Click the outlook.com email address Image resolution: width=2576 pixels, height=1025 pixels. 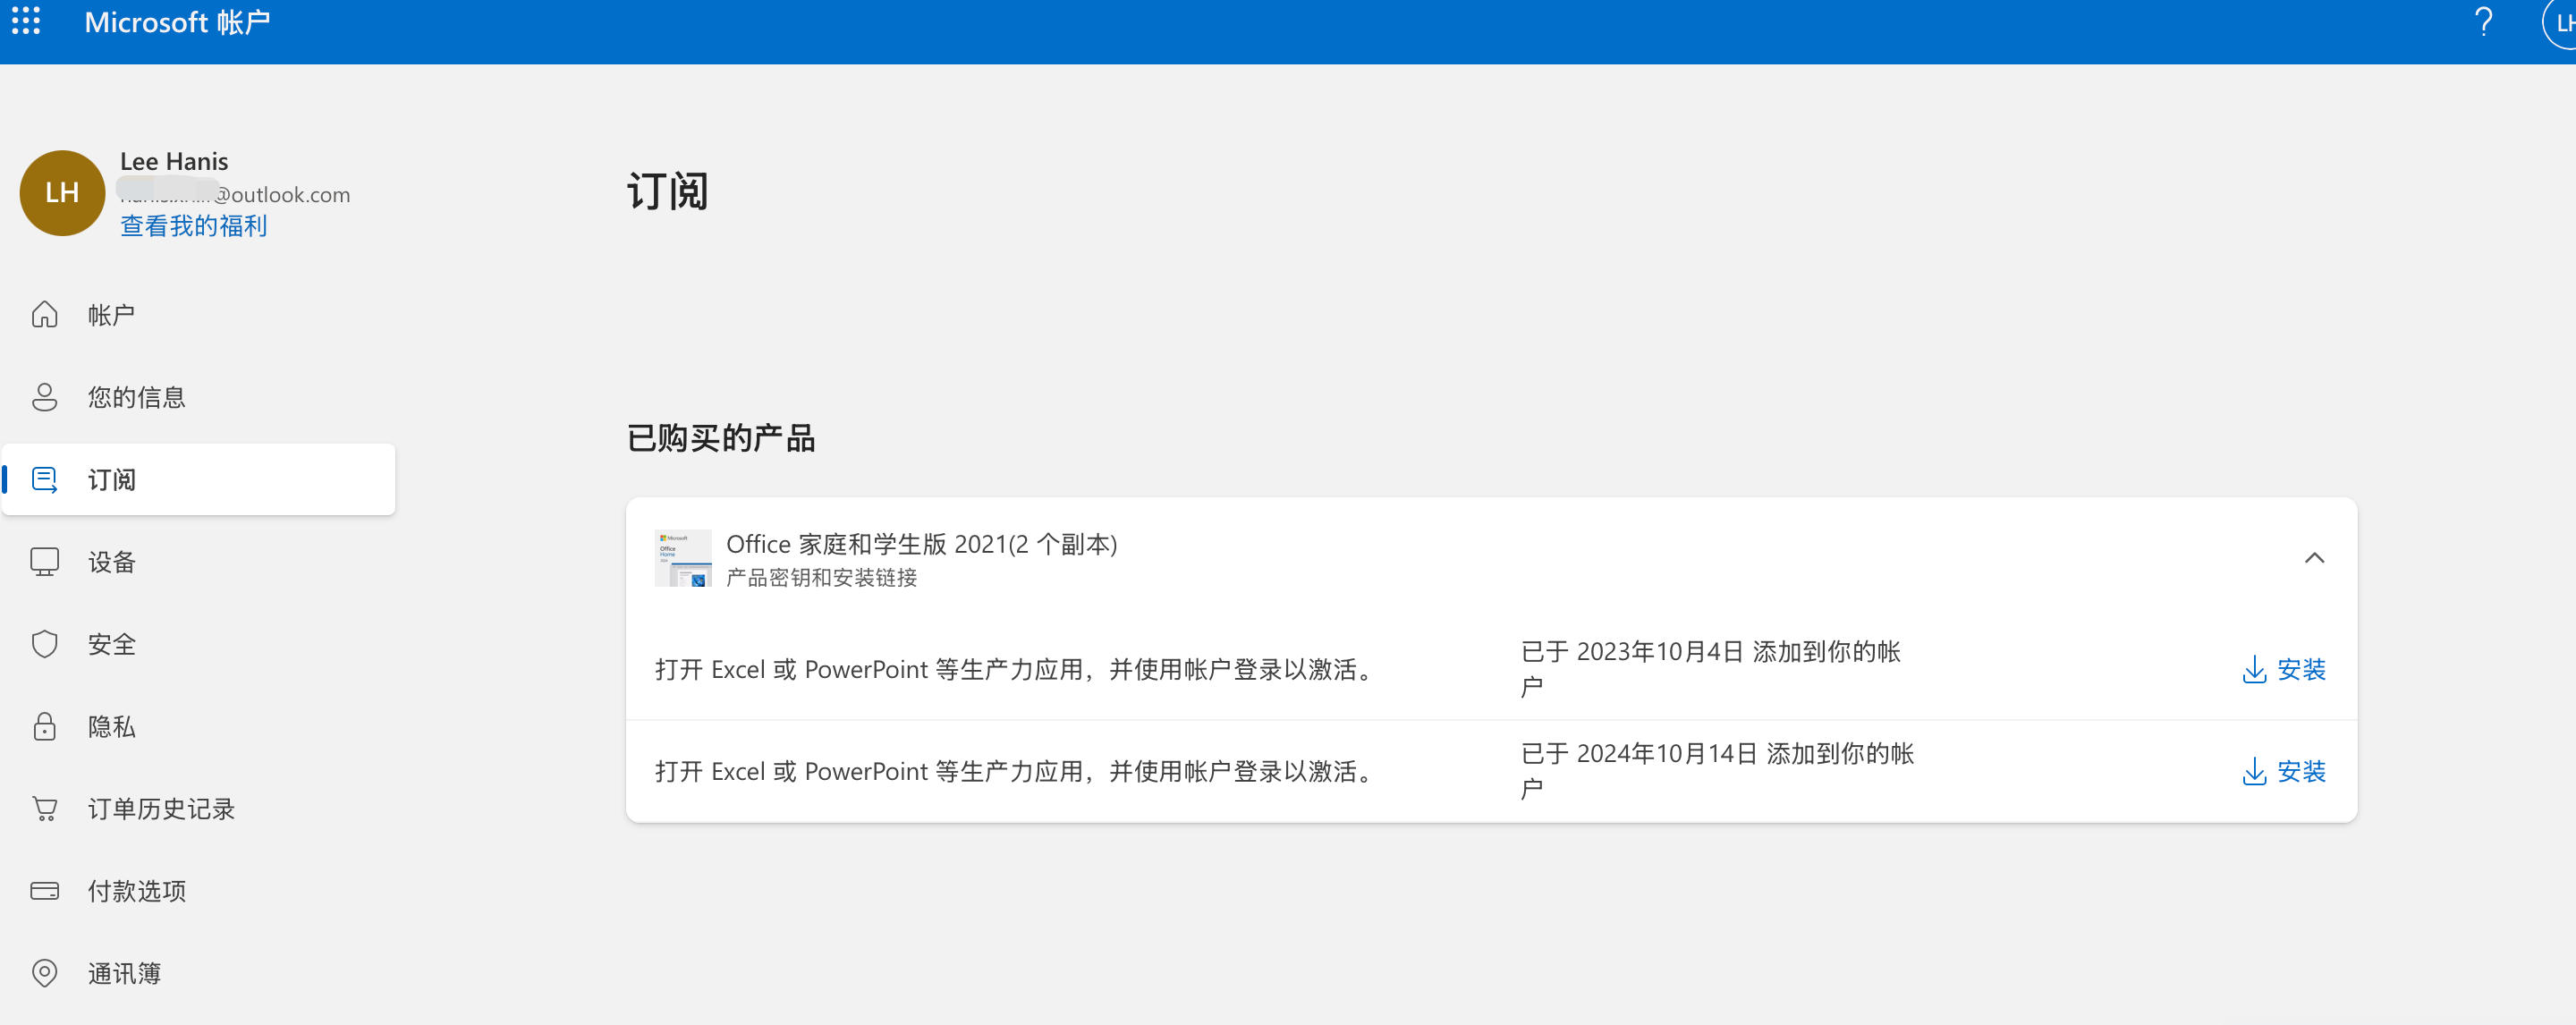(235, 194)
